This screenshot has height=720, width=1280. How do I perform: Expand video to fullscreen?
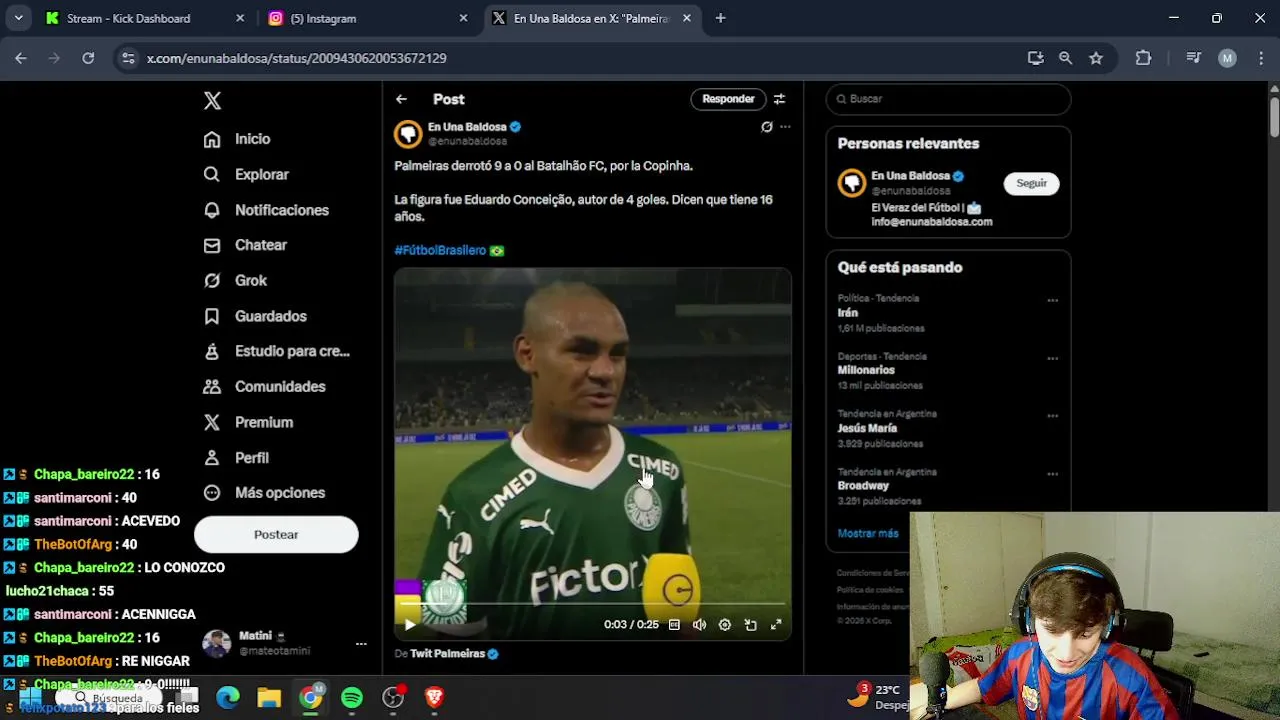[x=775, y=624]
